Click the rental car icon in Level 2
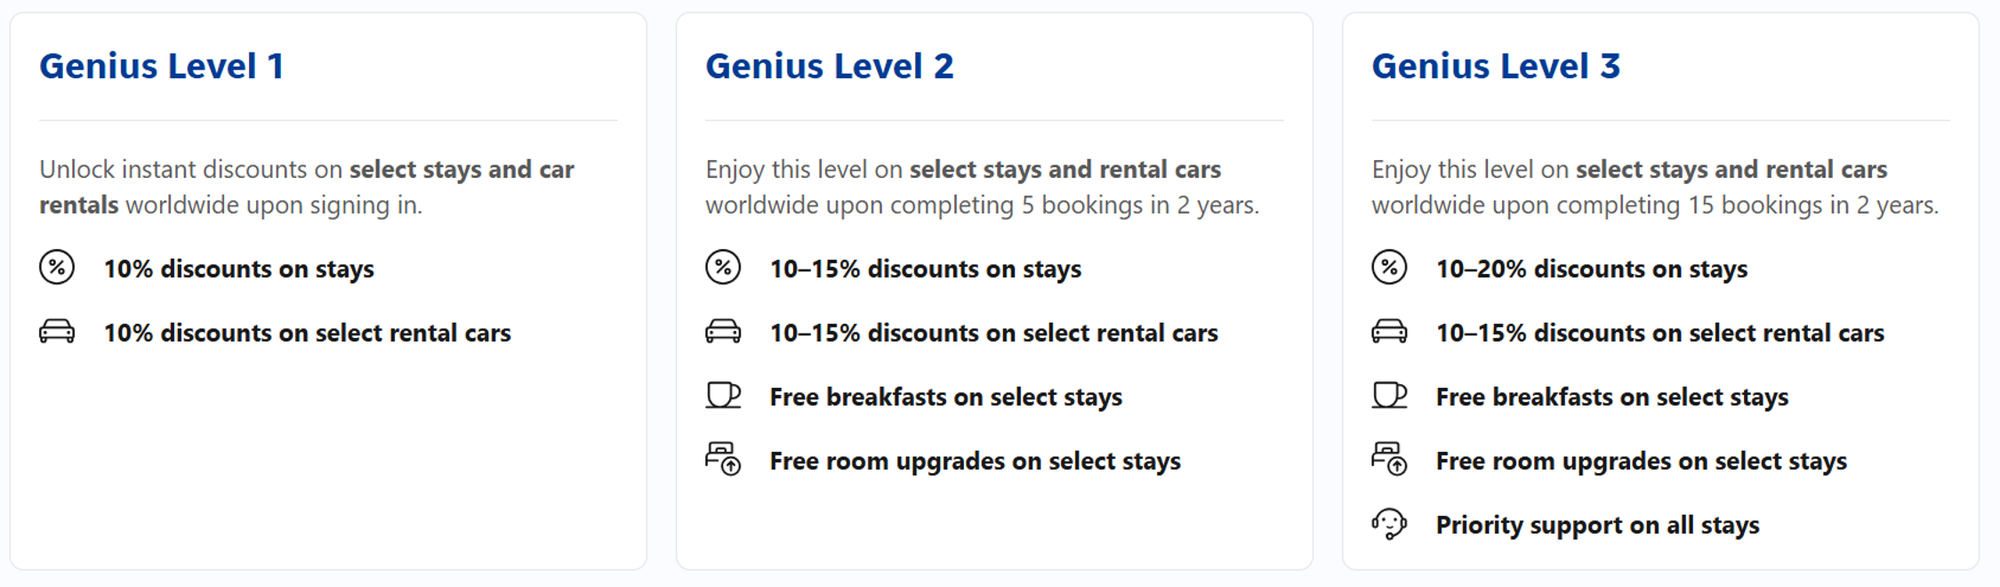Image resolution: width=2000 pixels, height=587 pixels. [x=723, y=332]
